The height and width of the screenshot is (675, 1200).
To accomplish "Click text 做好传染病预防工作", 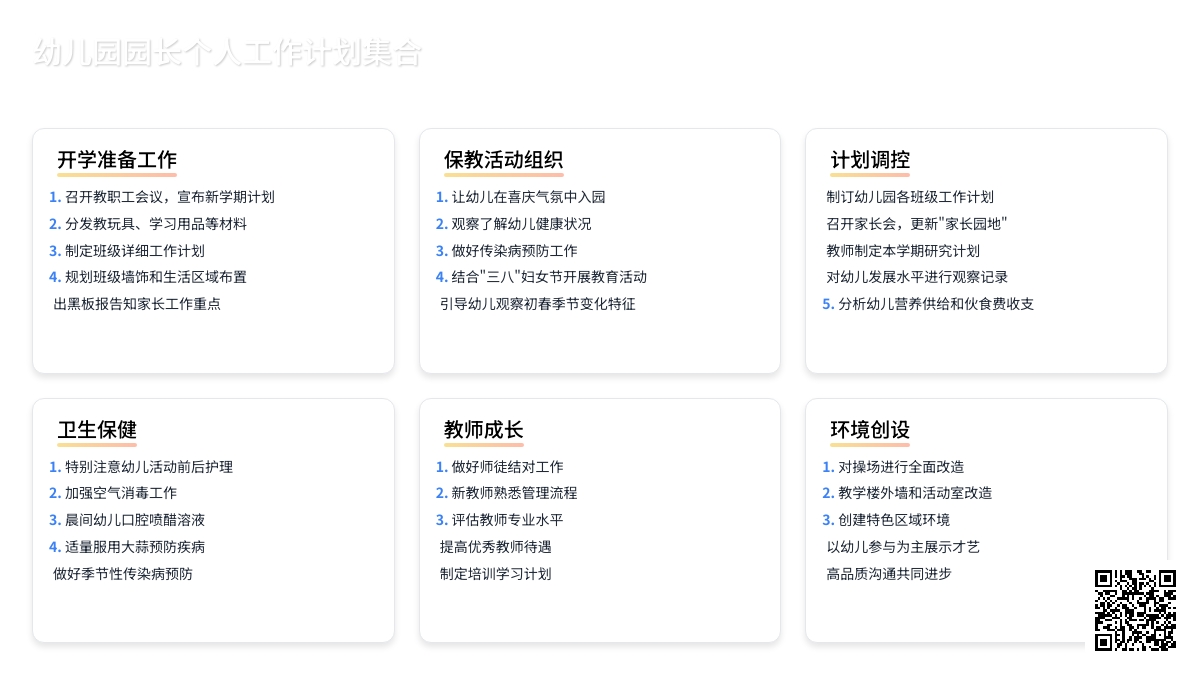I will pos(514,251).
